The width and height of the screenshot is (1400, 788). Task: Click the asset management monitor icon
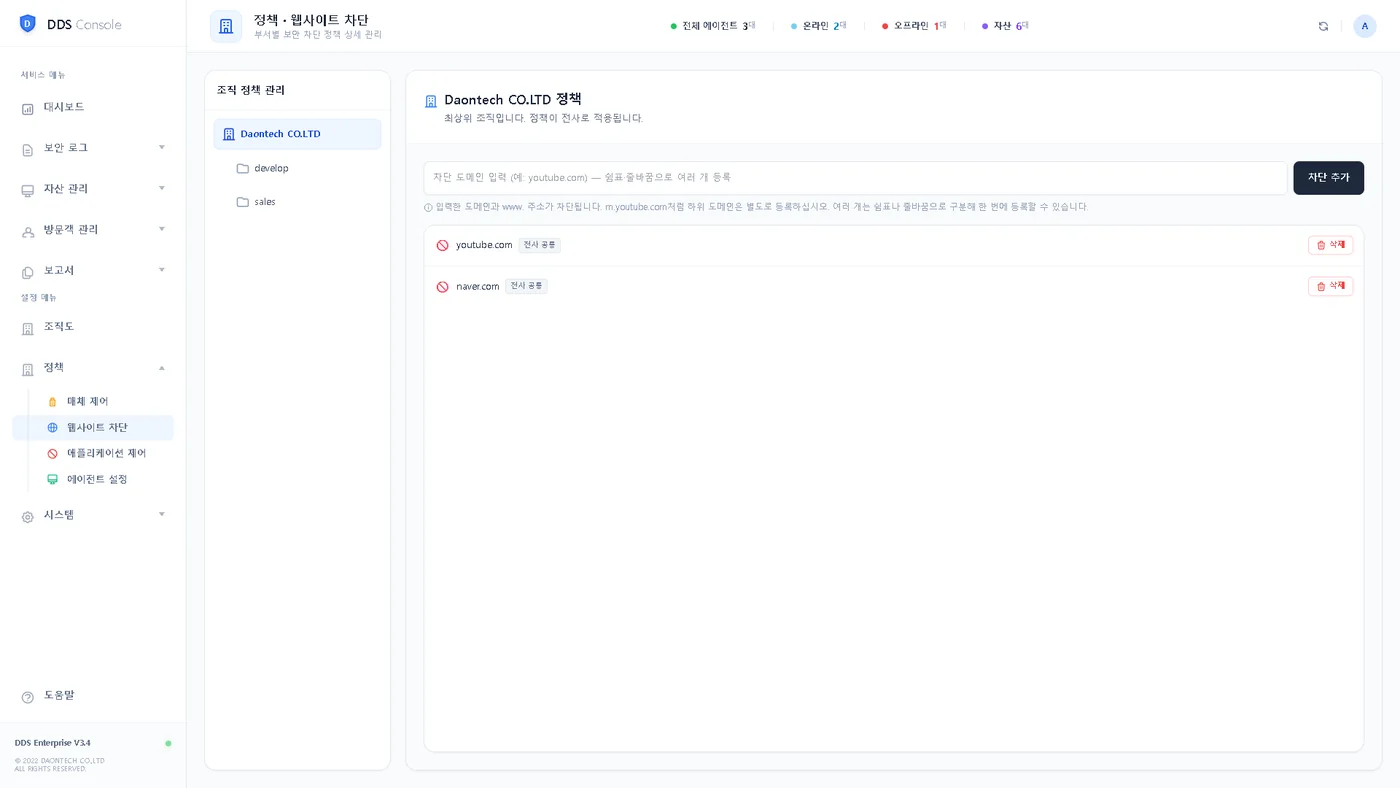tap(28, 190)
